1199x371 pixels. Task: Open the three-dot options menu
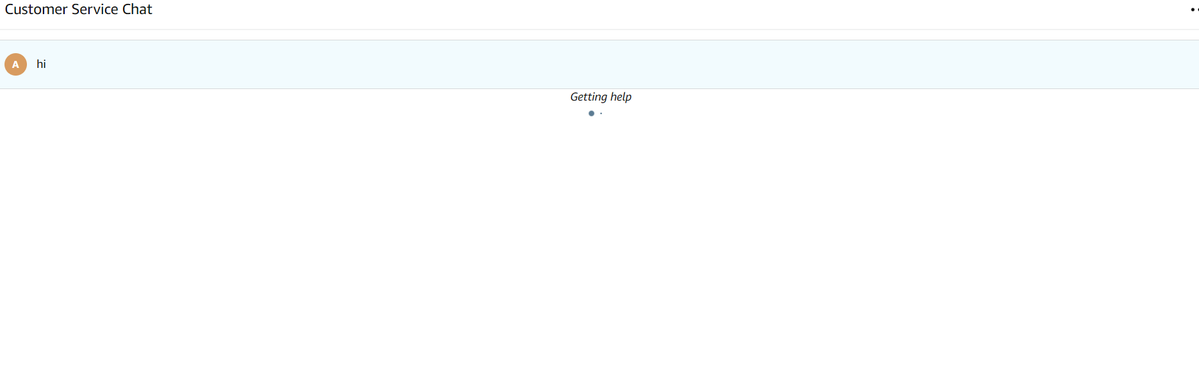click(1194, 10)
